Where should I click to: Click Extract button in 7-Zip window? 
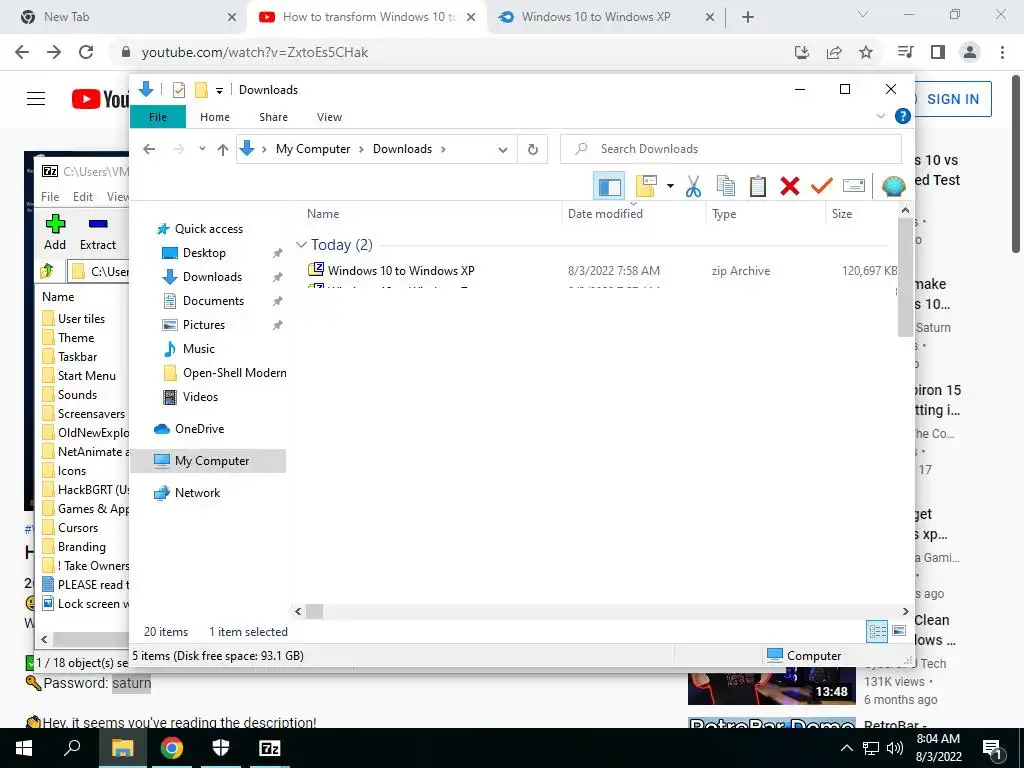tap(97, 232)
